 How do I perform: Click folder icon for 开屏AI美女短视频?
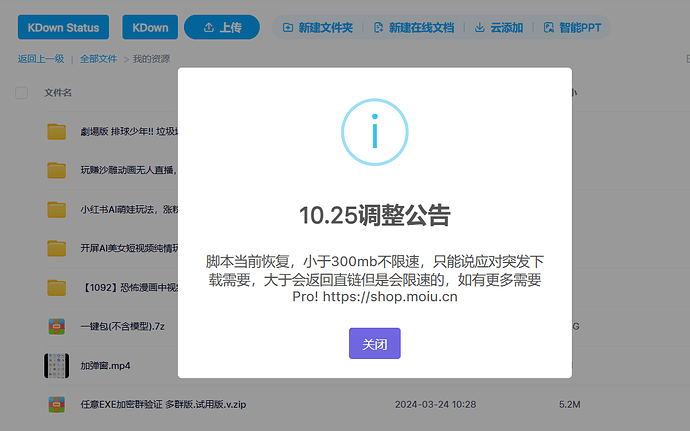57,248
